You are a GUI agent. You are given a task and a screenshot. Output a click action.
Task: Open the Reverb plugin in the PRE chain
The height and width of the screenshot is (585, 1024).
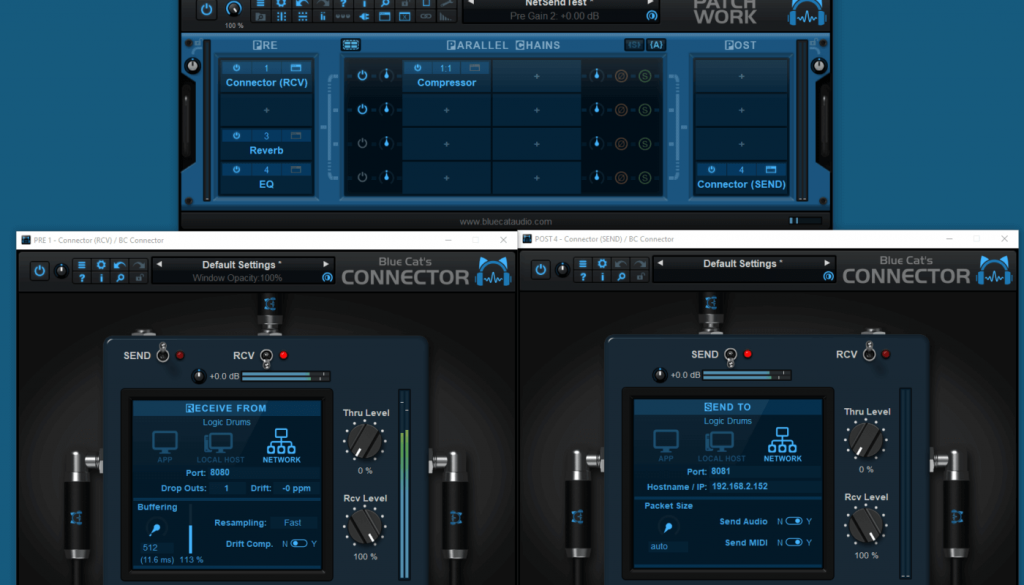[266, 149]
